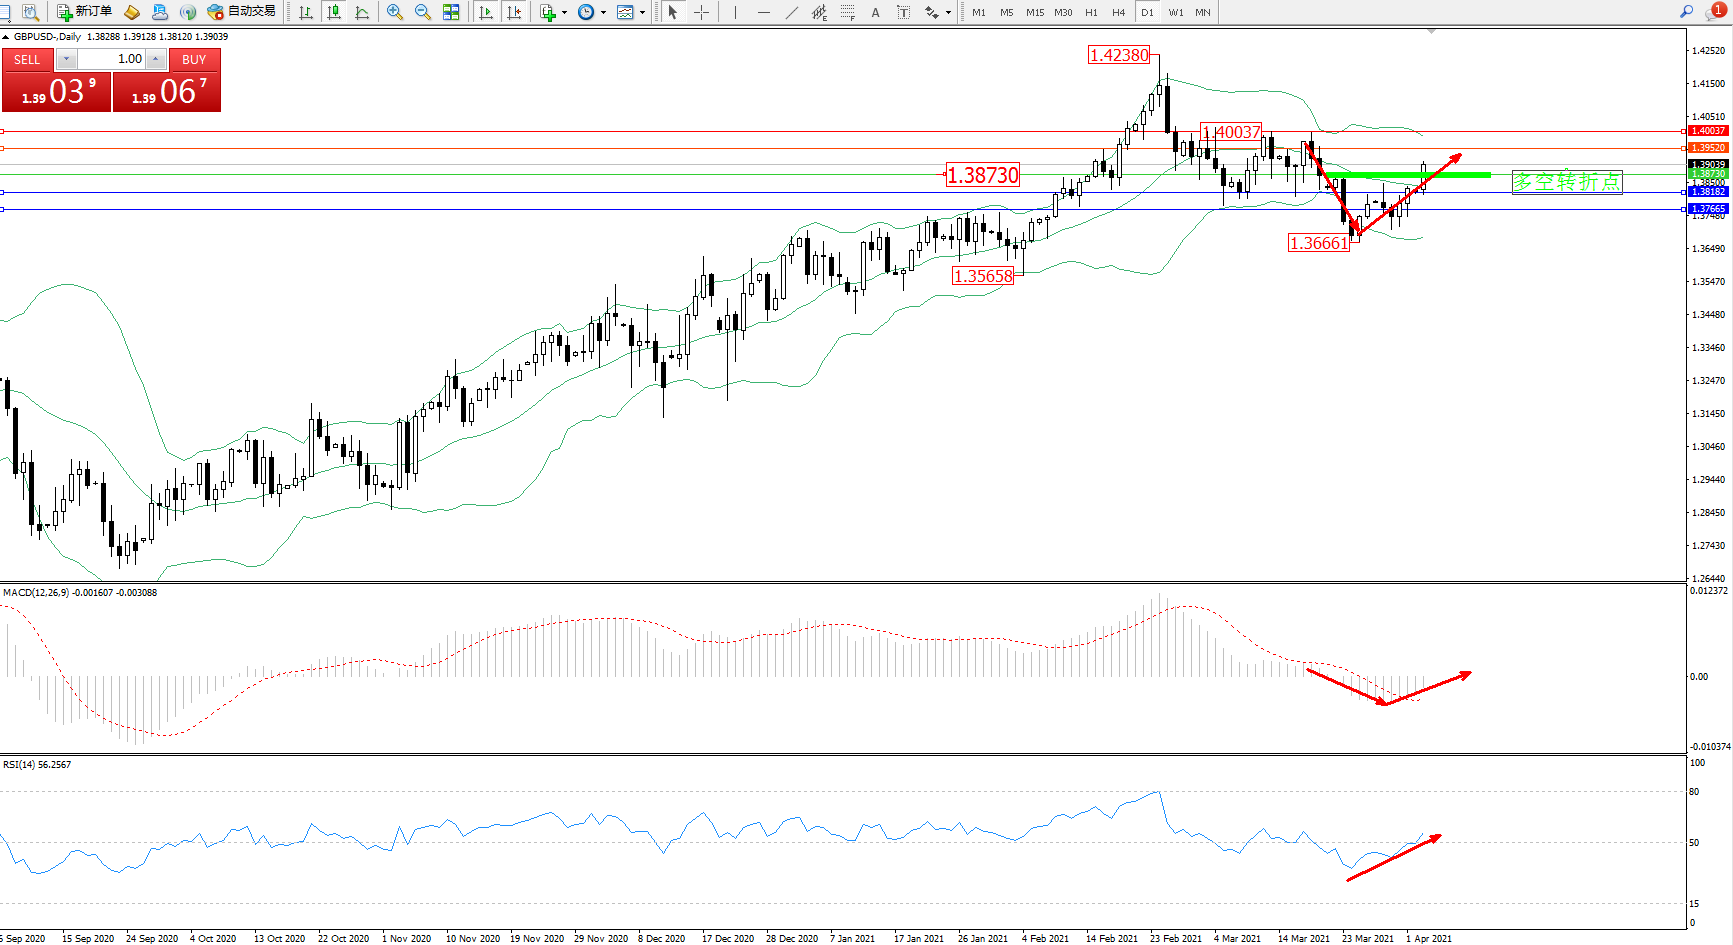Expand the periodicity clock dropdown arrow
The height and width of the screenshot is (945, 1733).
[603, 13]
